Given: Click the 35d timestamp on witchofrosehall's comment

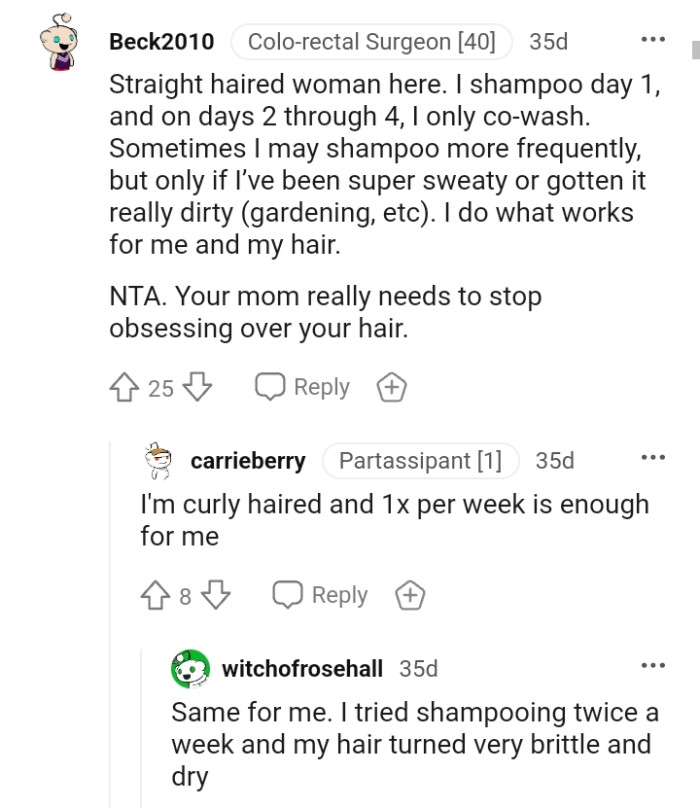Looking at the screenshot, I should coord(419,668).
